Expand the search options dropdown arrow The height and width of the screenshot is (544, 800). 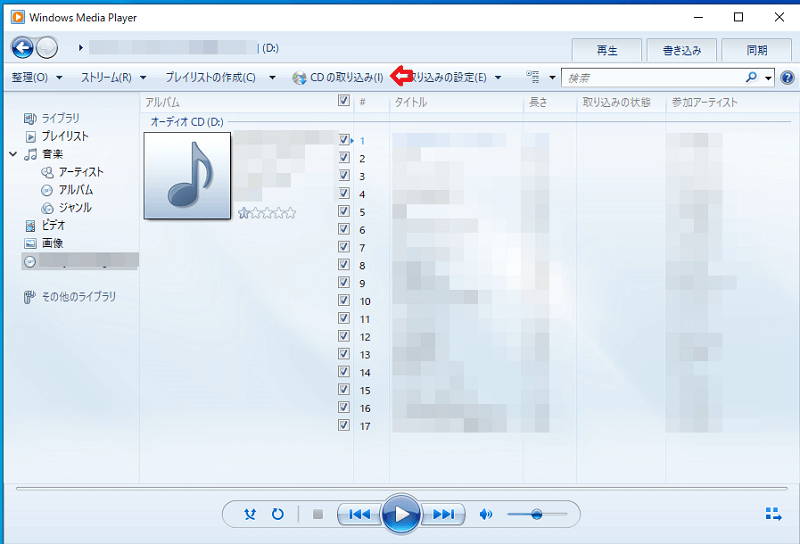[x=768, y=78]
